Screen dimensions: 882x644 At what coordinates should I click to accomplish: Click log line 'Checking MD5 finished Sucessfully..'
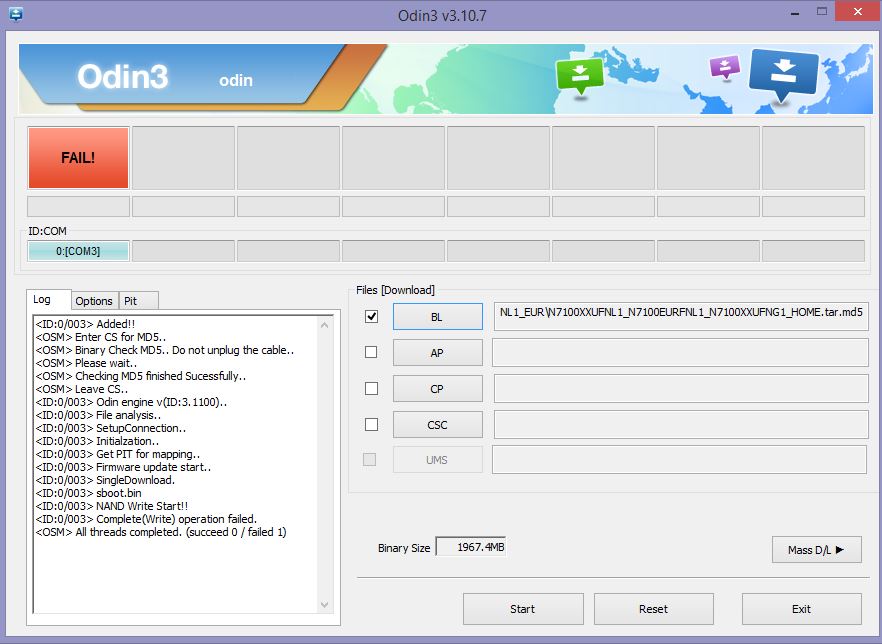(x=141, y=376)
